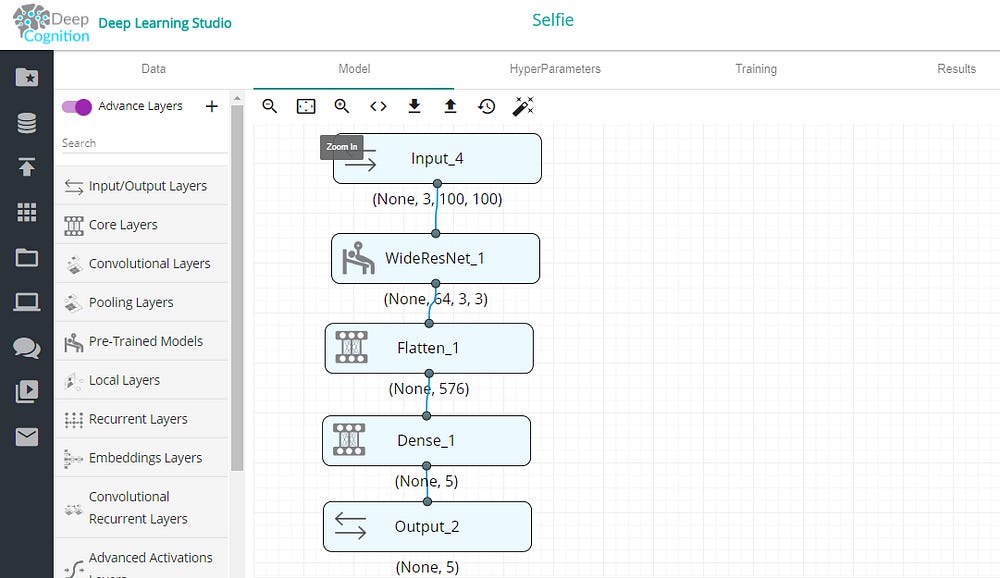Click the zoom out magnifier icon
This screenshot has width=1000, height=578.
269,106
